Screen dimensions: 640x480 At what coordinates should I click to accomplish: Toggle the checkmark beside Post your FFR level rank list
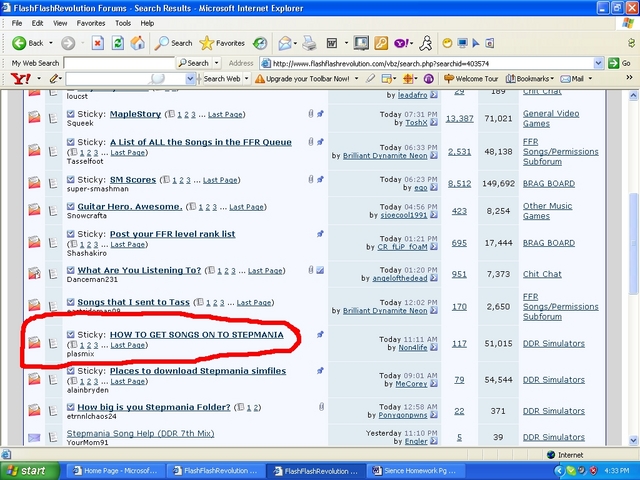pos(71,234)
